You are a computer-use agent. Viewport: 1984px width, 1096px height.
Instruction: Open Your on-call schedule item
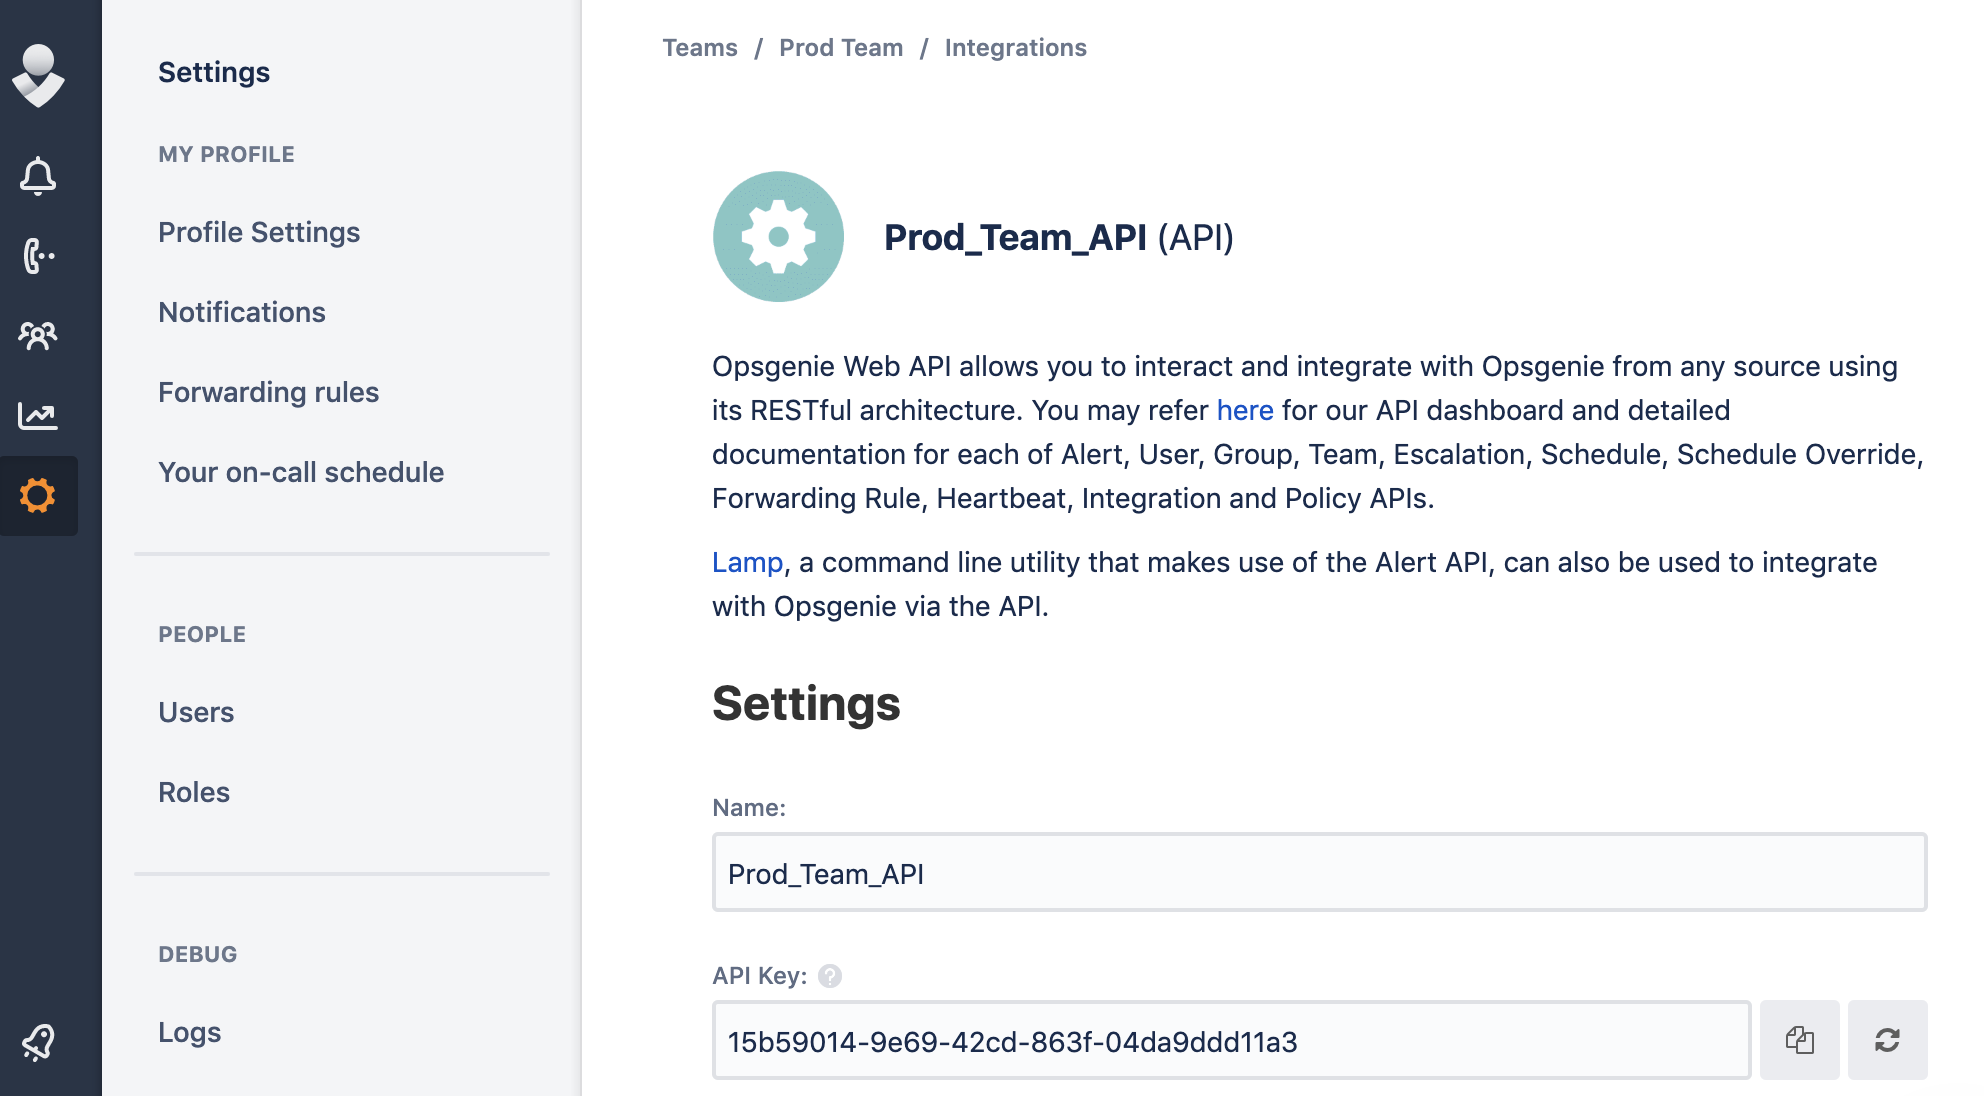[x=301, y=472]
